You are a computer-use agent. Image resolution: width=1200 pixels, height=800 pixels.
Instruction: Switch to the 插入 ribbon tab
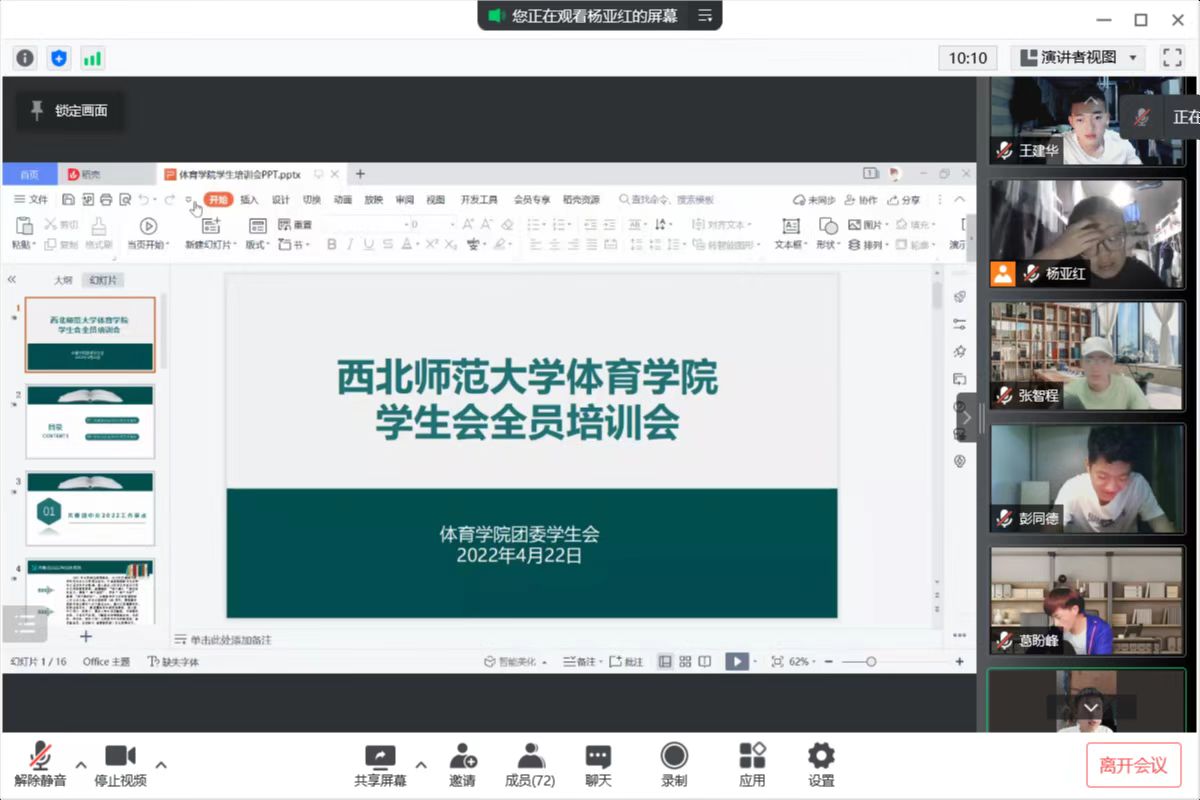249,200
